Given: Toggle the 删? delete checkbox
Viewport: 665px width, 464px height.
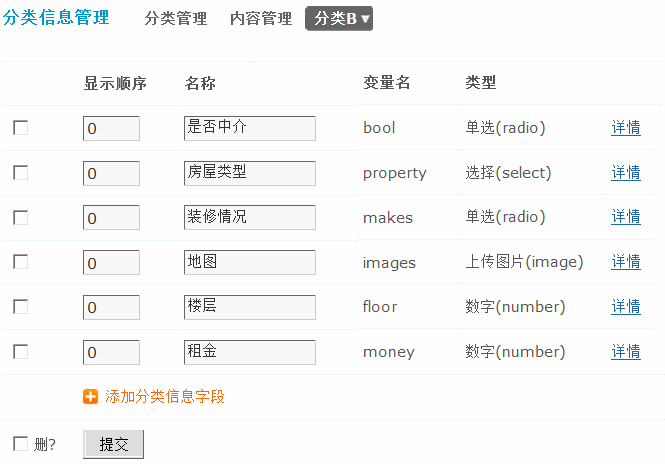Looking at the screenshot, I should coord(20,444).
